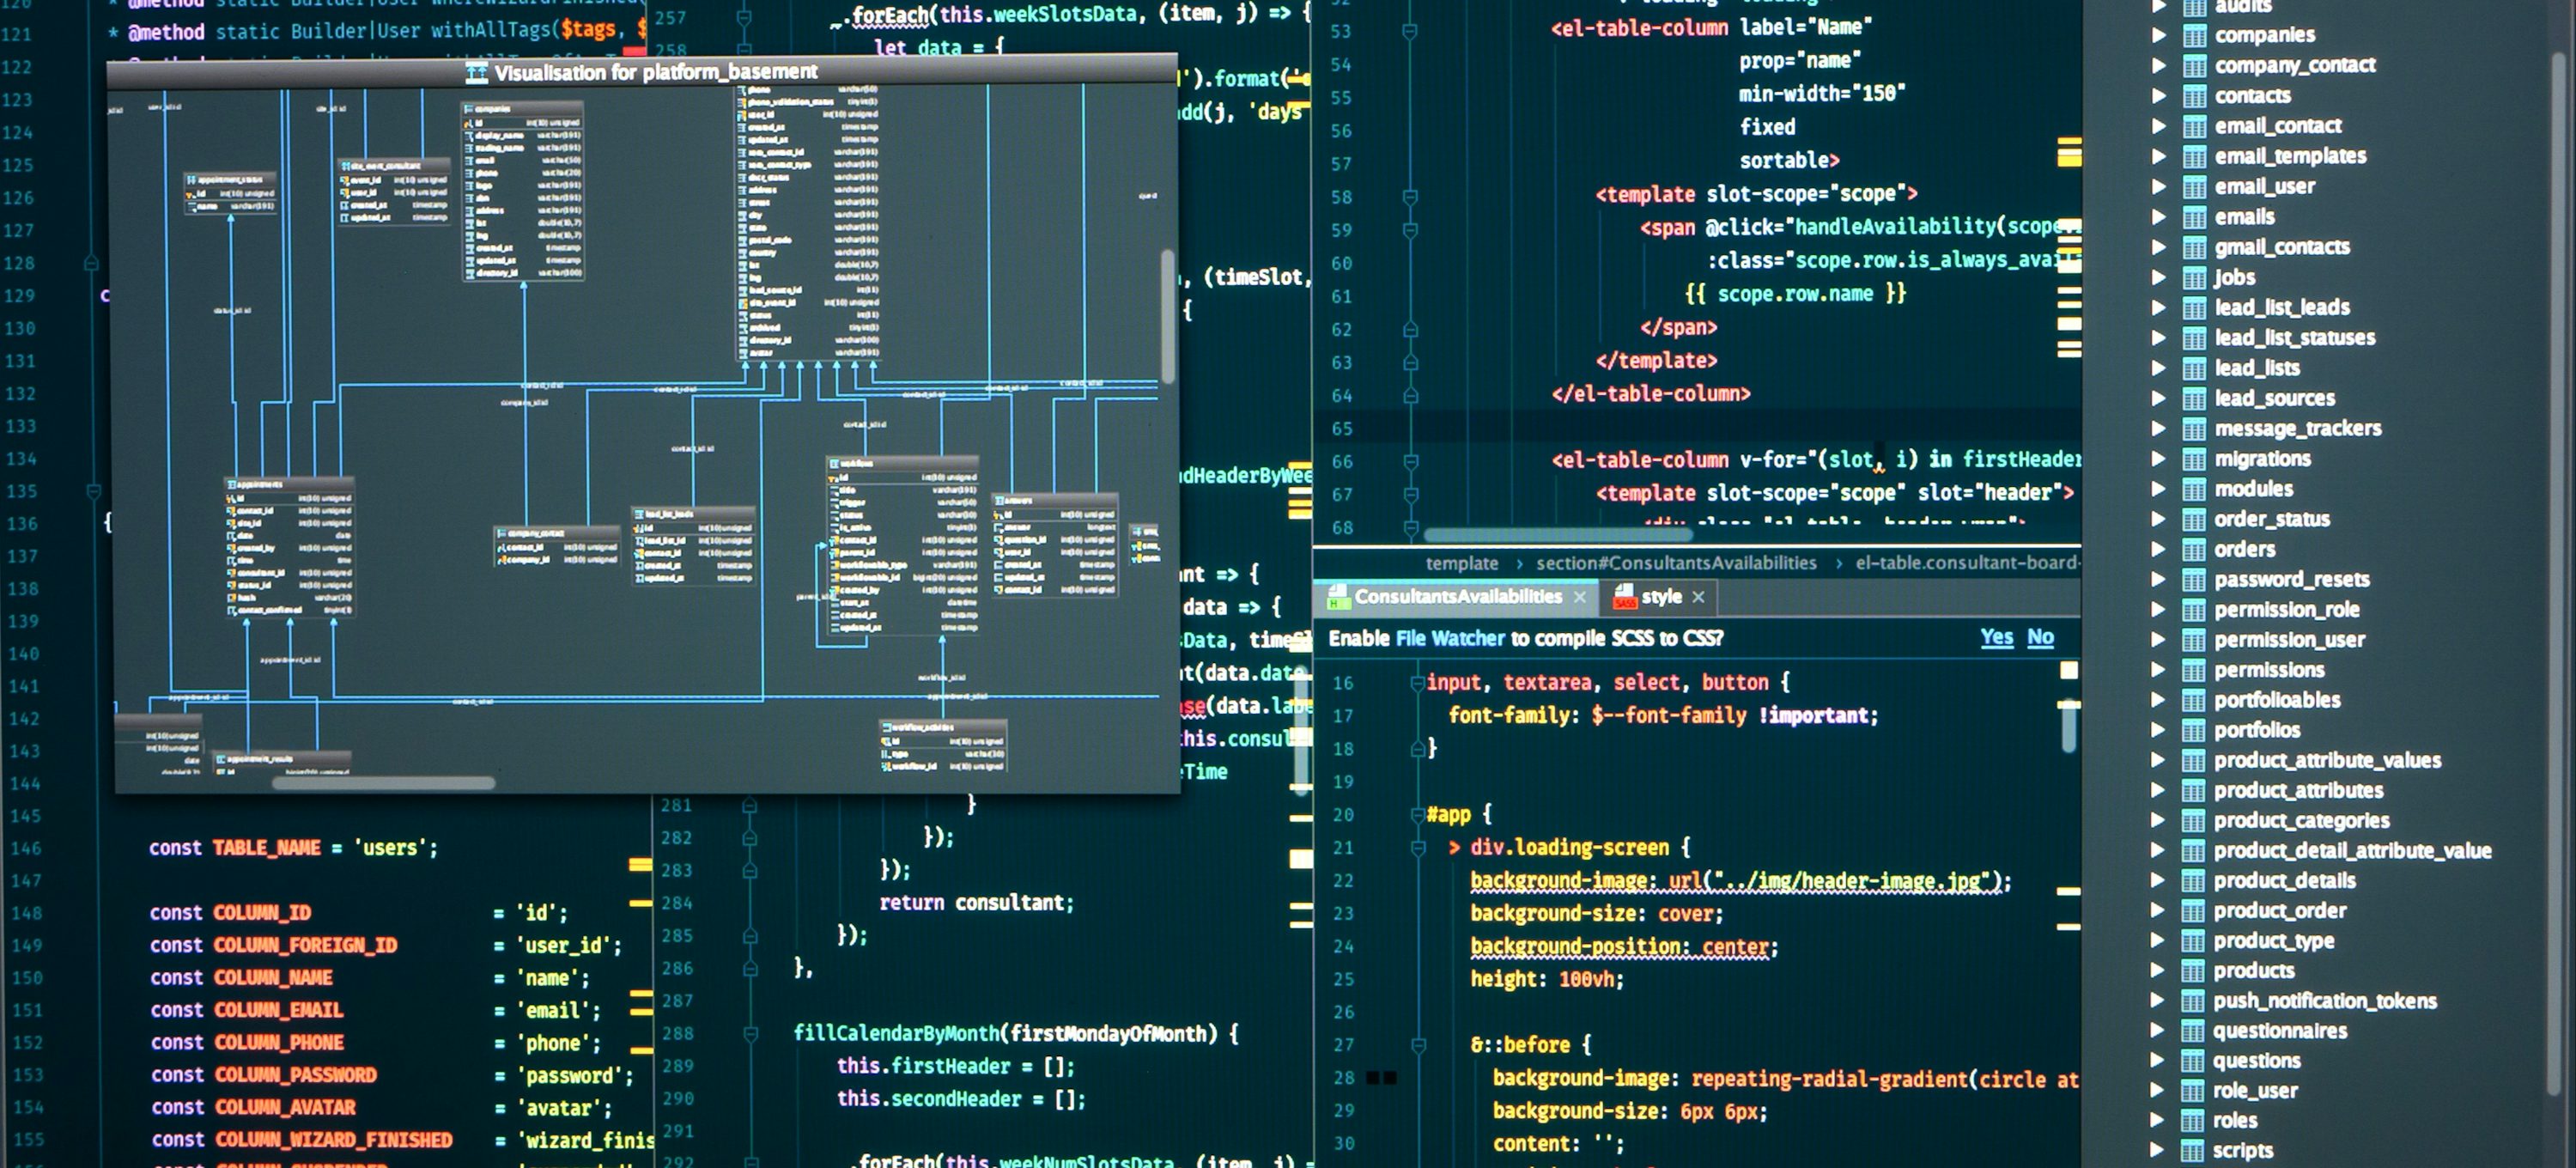Click the HTML icon on ConsultantsAvailabilities tab

[x=1337, y=596]
